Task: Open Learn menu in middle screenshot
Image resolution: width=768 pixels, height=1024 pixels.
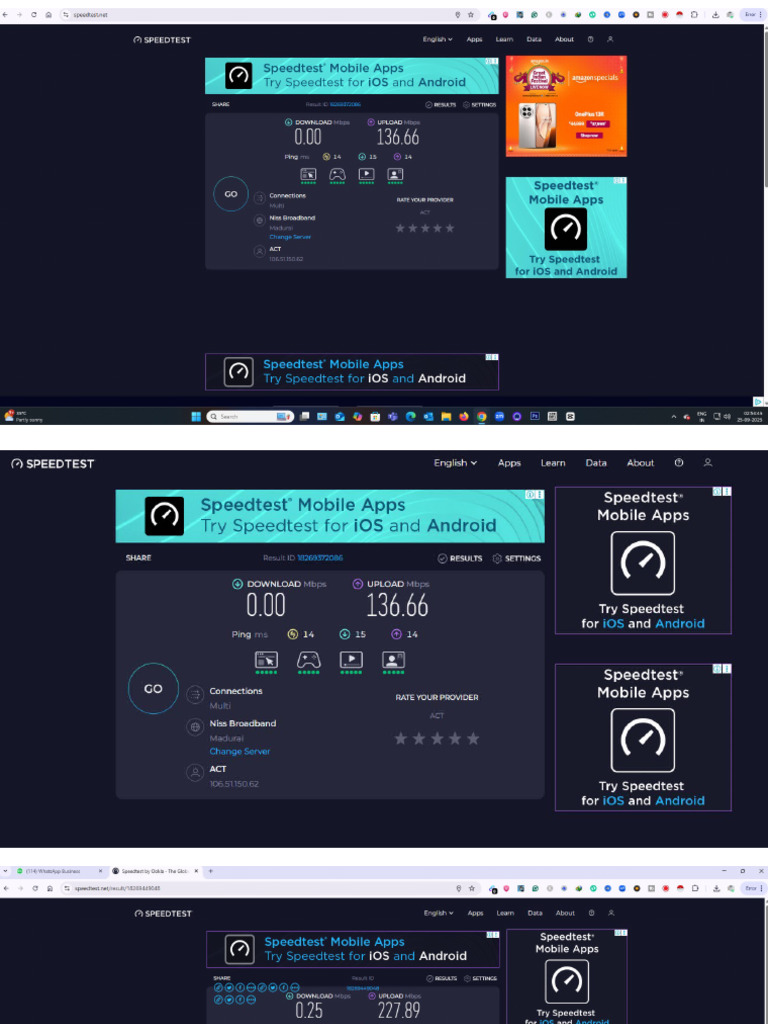Action: tap(552, 463)
